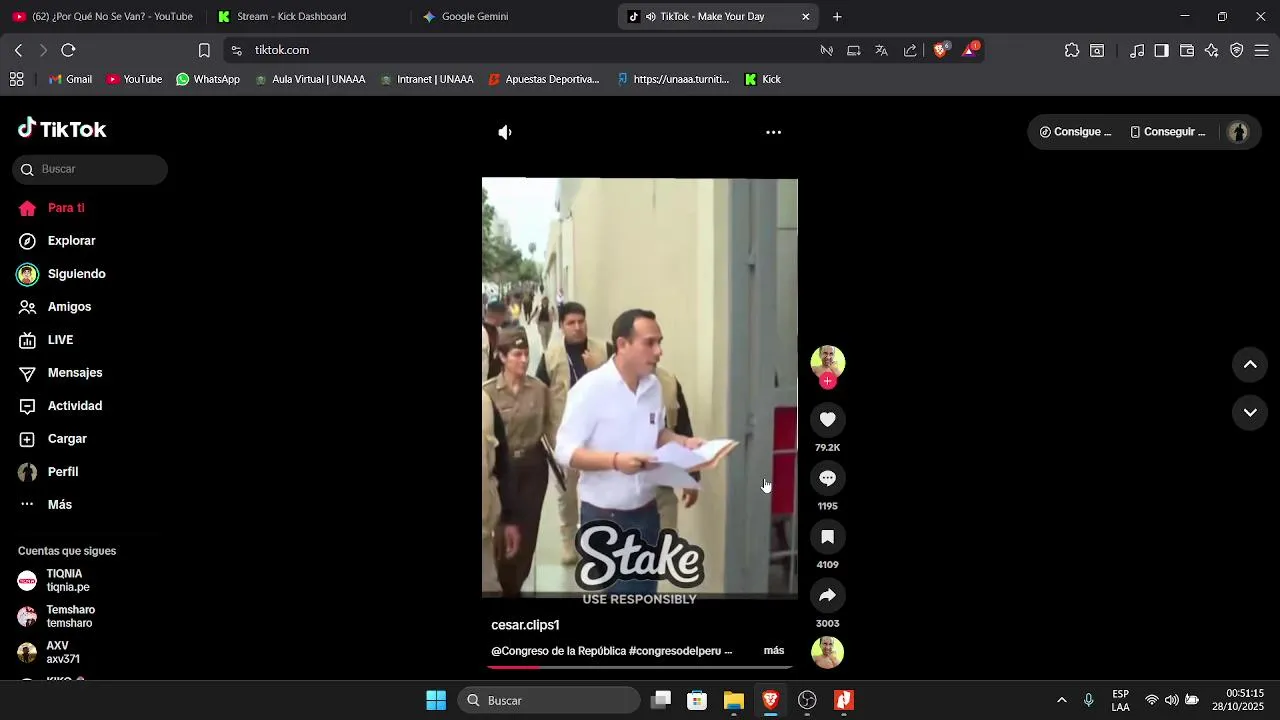The image size is (1280, 720).
Task: Click the TikTok sidebar search field
Action: click(90, 169)
